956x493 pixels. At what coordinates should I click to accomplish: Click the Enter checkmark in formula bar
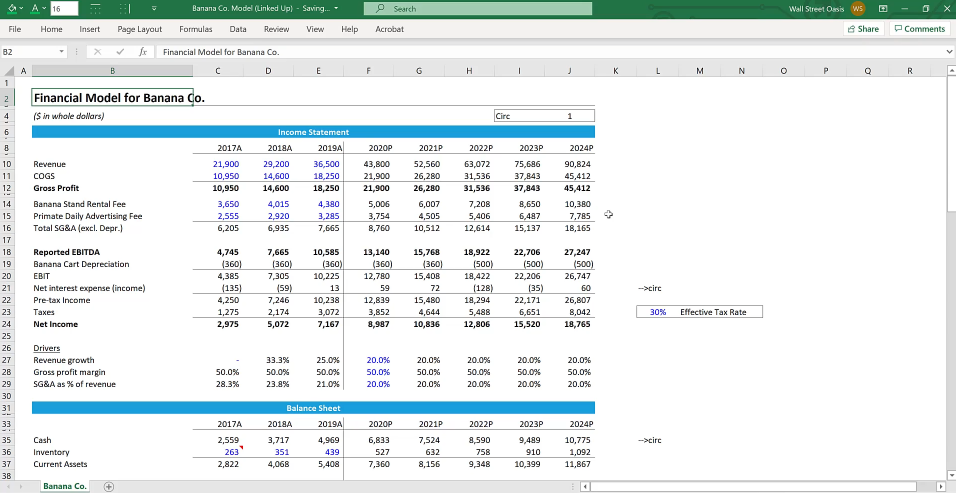coord(120,51)
